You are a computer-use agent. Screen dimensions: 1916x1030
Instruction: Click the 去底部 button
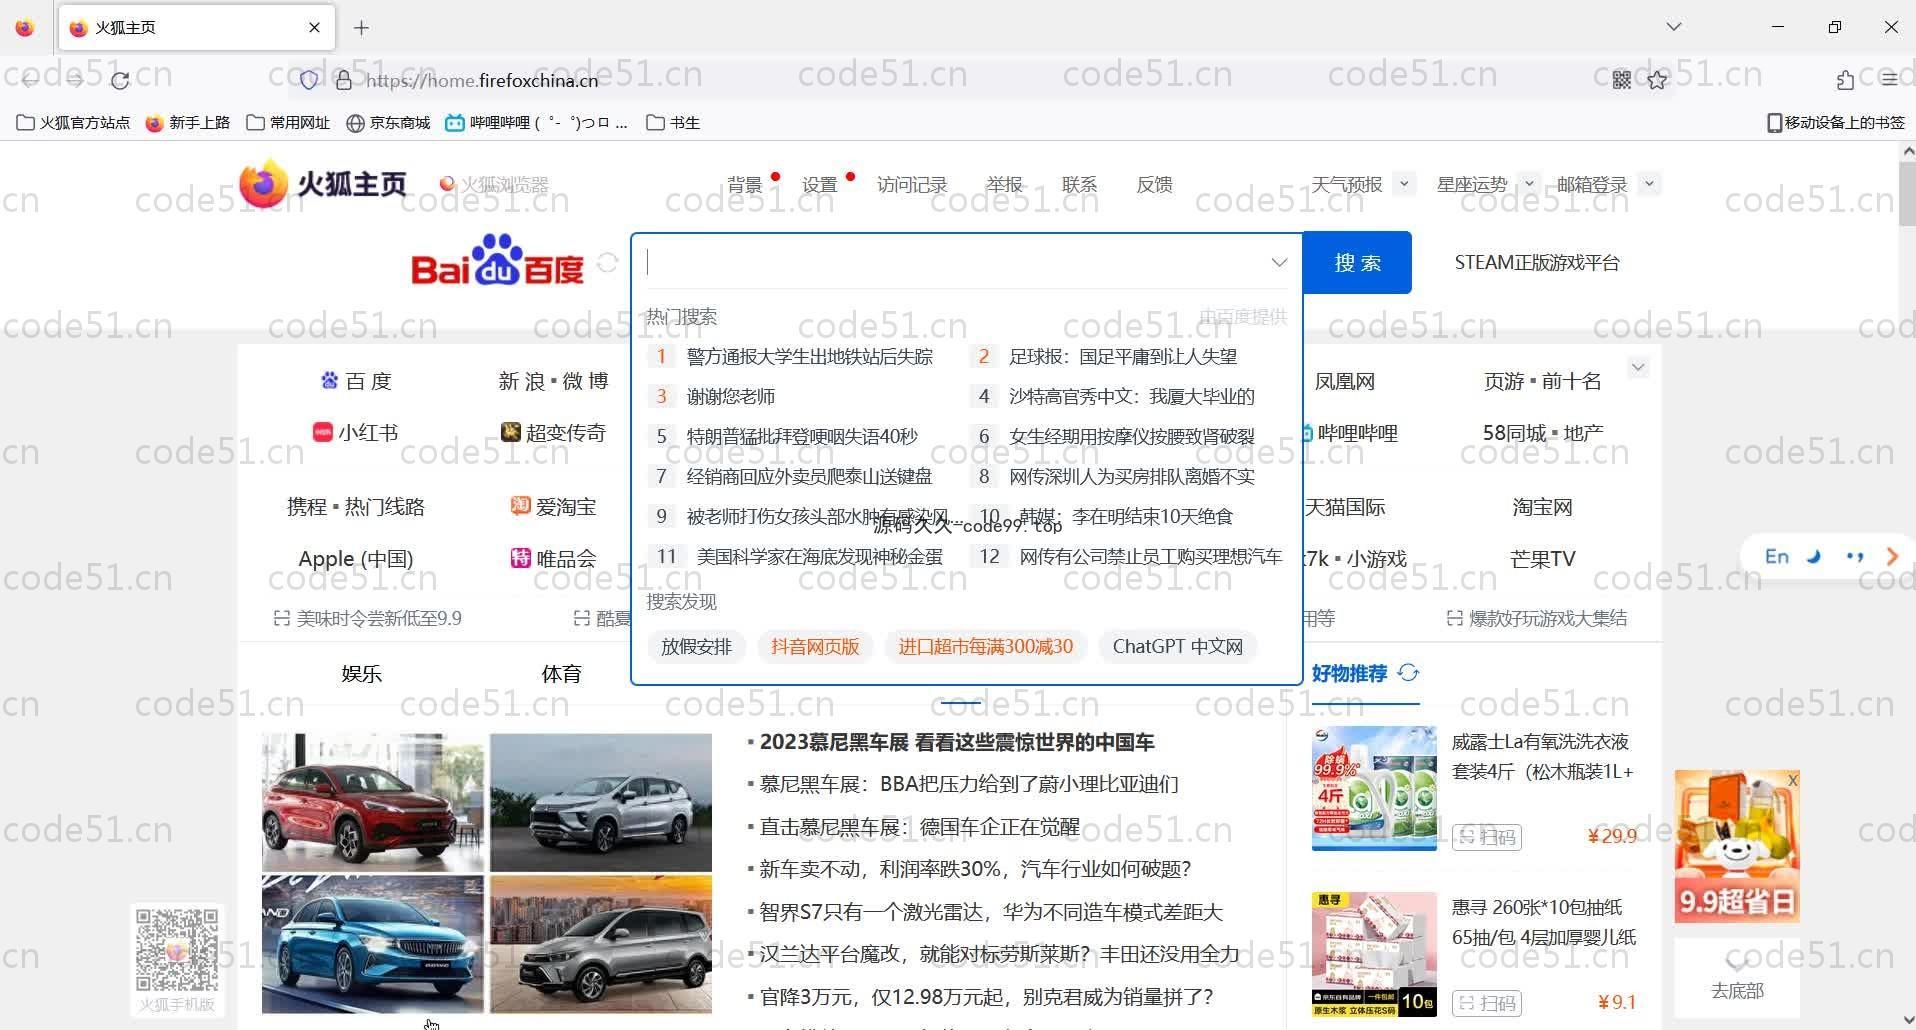1737,978
